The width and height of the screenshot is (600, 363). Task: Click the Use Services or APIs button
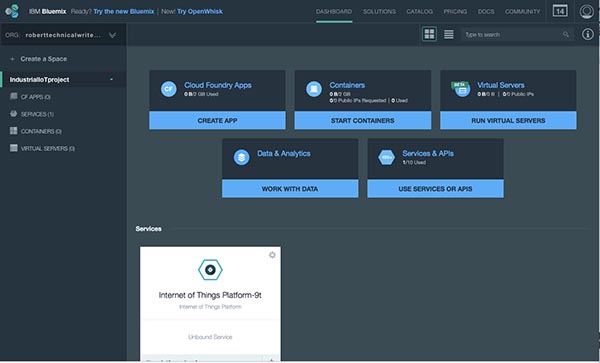[x=435, y=189]
